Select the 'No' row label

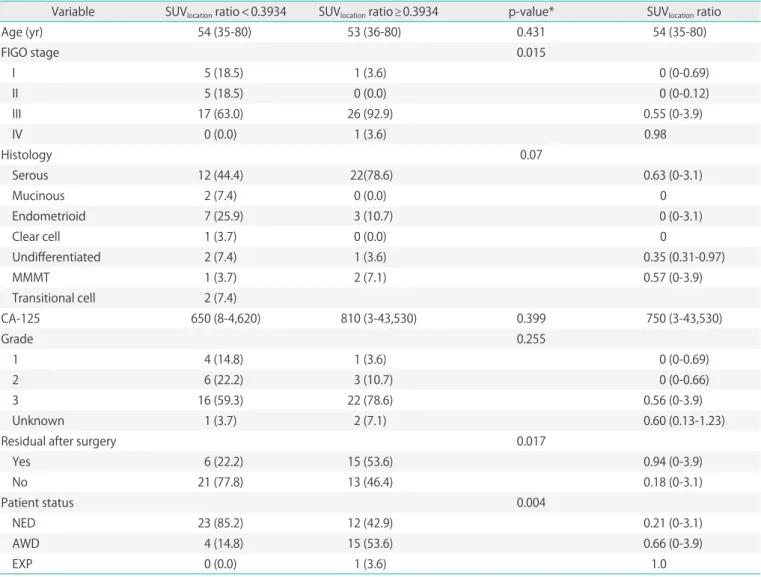point(20,482)
